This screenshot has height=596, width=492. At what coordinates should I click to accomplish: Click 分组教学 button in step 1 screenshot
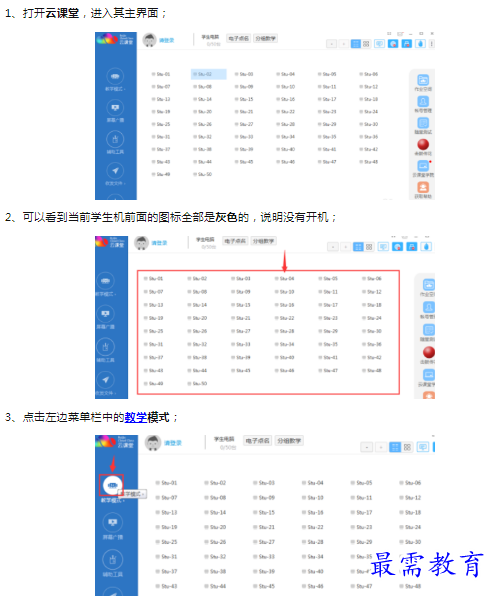pos(265,38)
